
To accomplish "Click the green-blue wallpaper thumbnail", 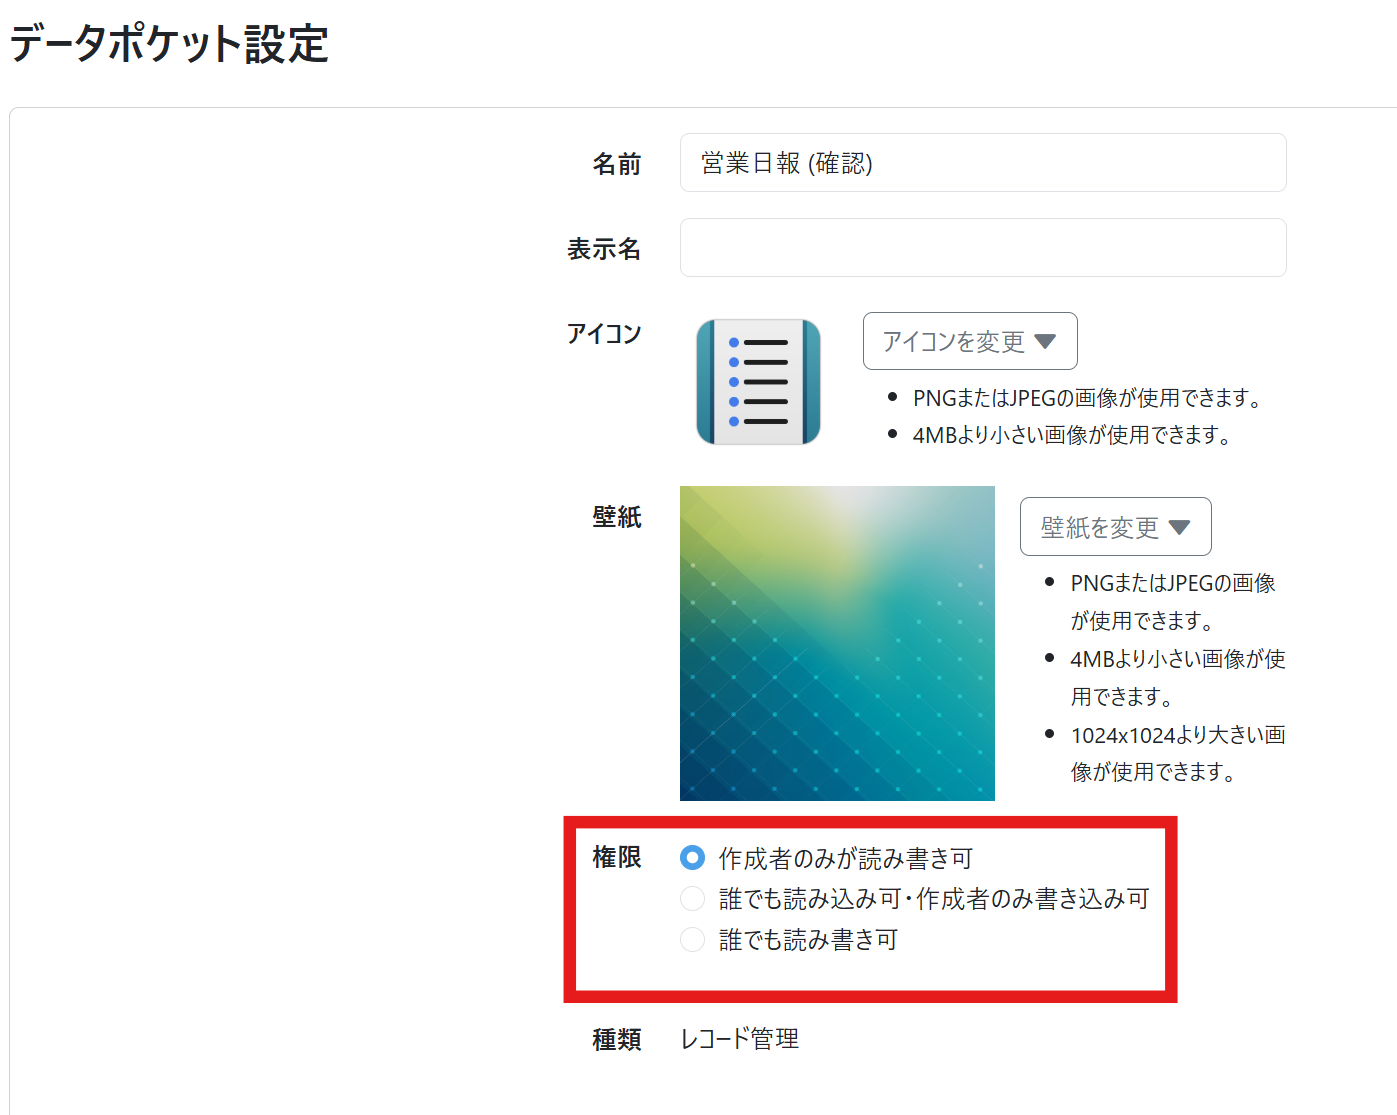I will click(x=837, y=643).
